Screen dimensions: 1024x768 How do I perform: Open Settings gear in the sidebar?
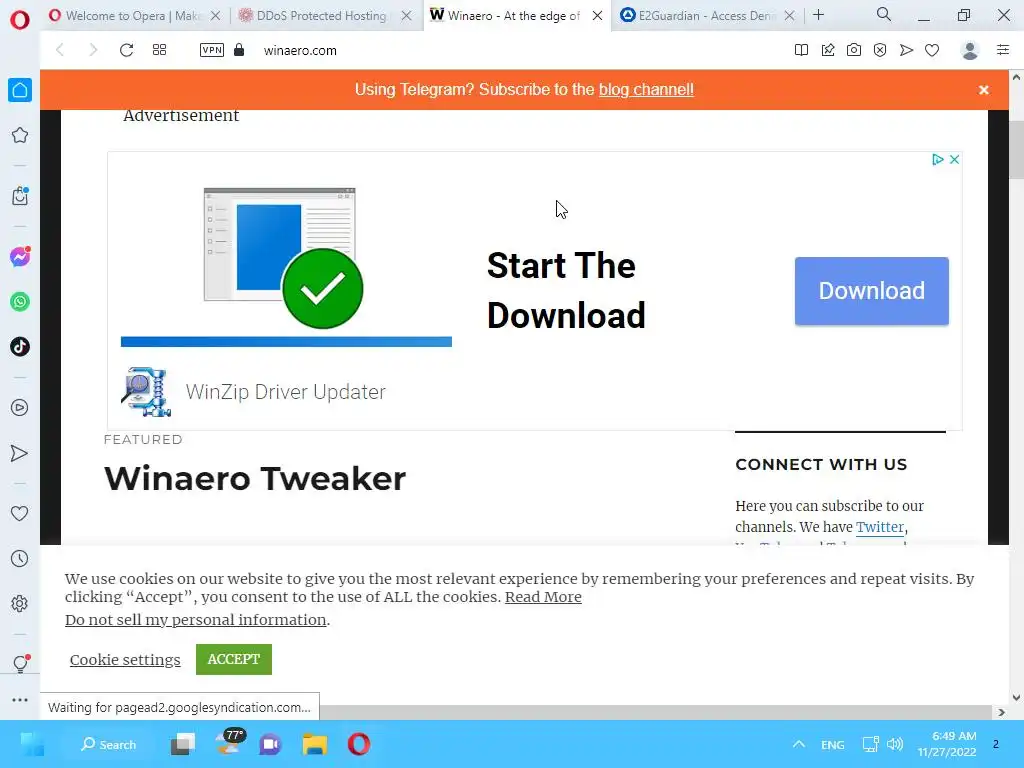(x=20, y=603)
